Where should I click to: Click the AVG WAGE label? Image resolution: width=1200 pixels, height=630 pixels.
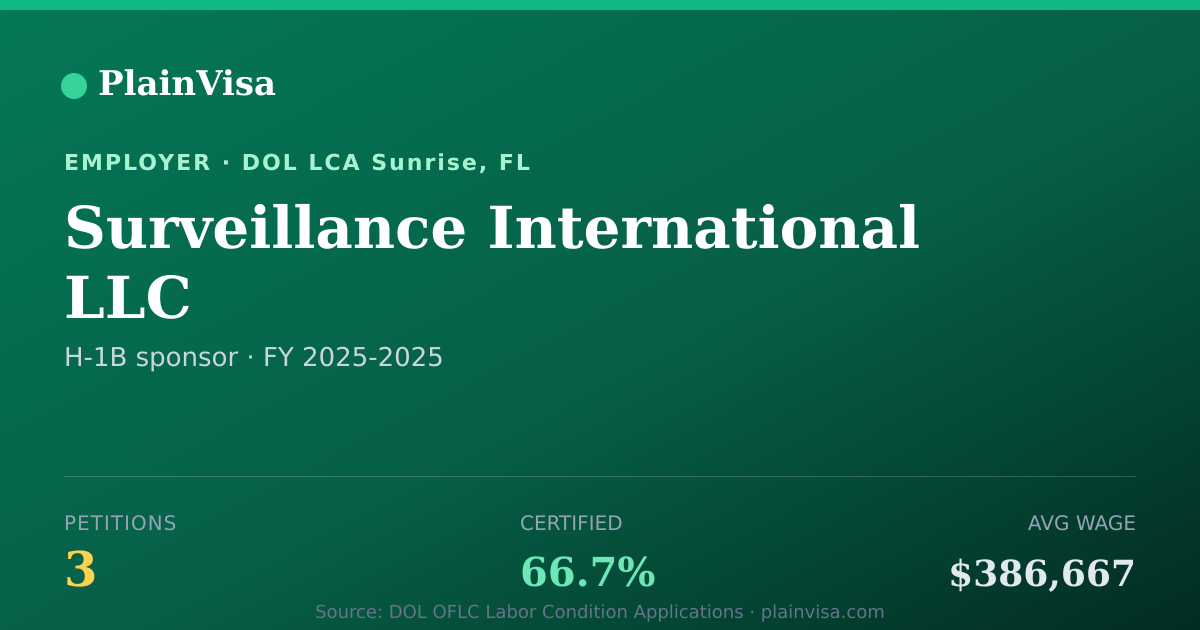tap(1081, 524)
